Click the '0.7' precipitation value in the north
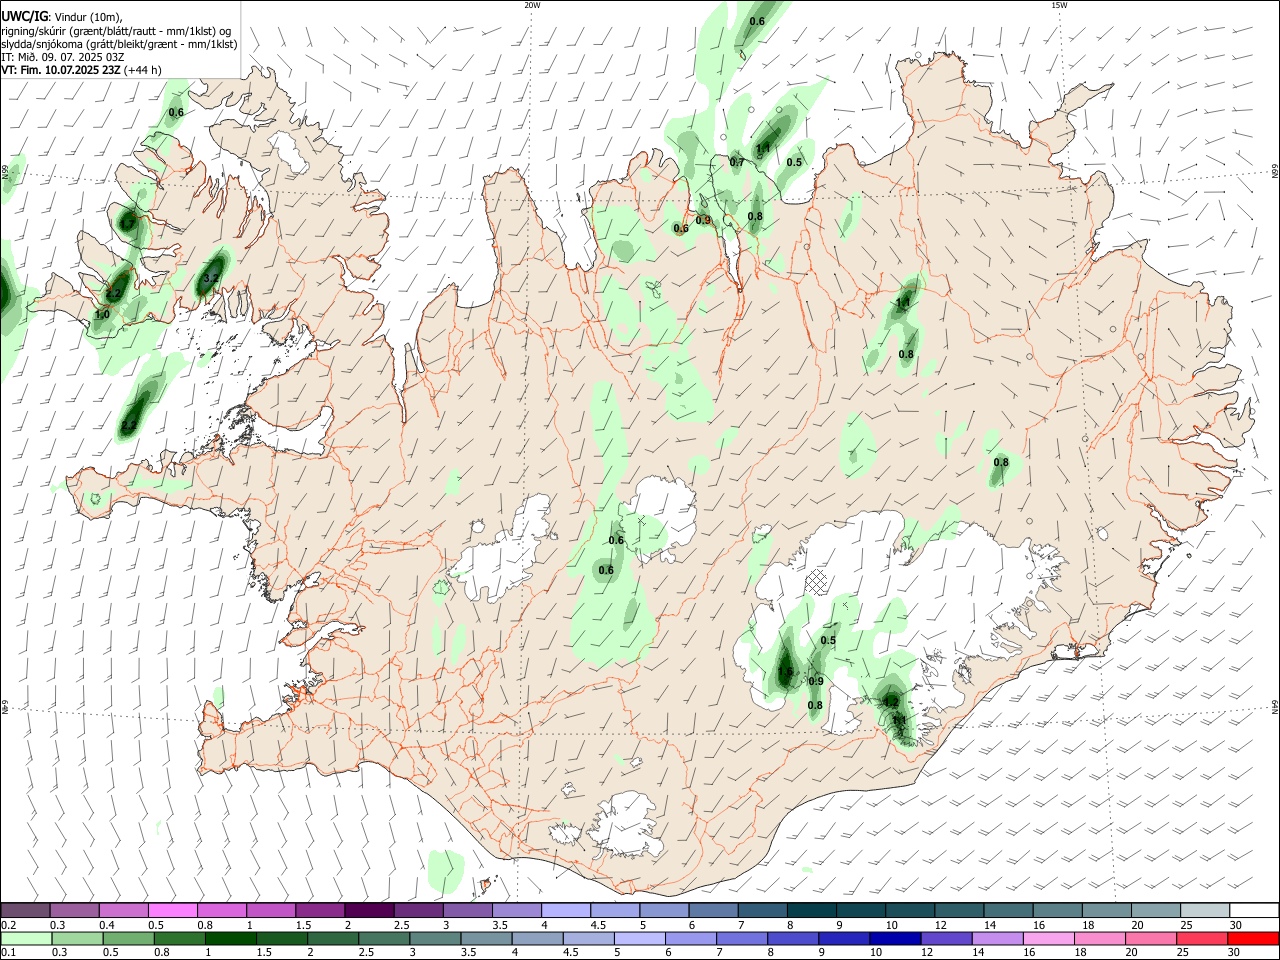Image resolution: width=1280 pixels, height=960 pixels. (x=737, y=162)
